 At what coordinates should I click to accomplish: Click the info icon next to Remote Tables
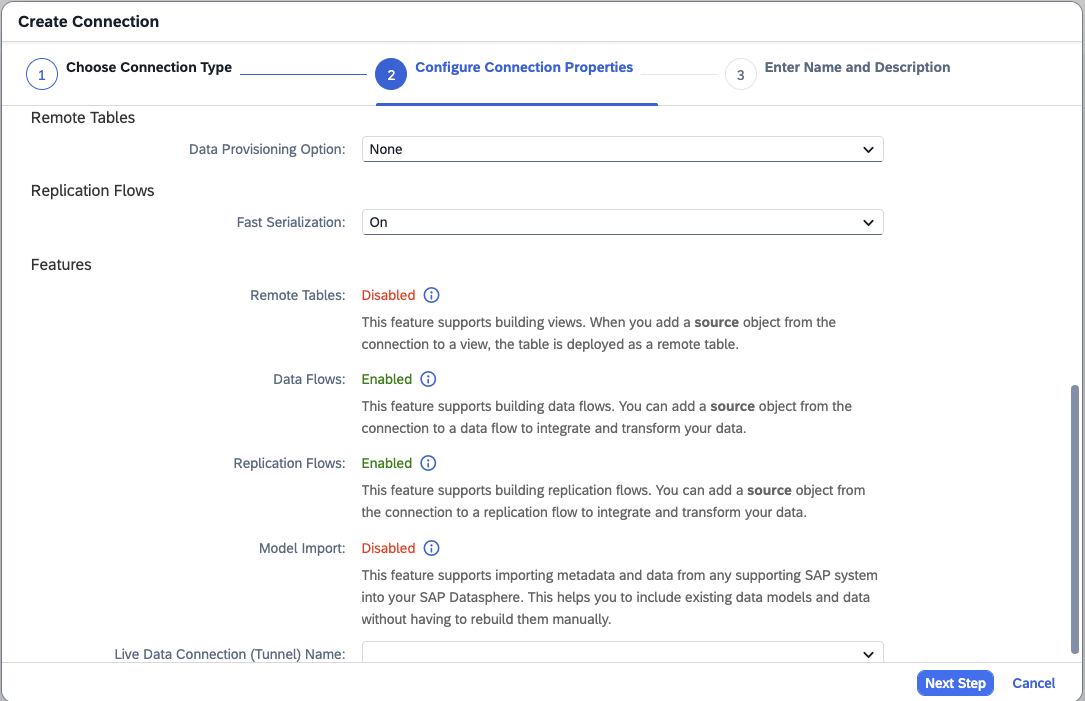pyautogui.click(x=431, y=295)
